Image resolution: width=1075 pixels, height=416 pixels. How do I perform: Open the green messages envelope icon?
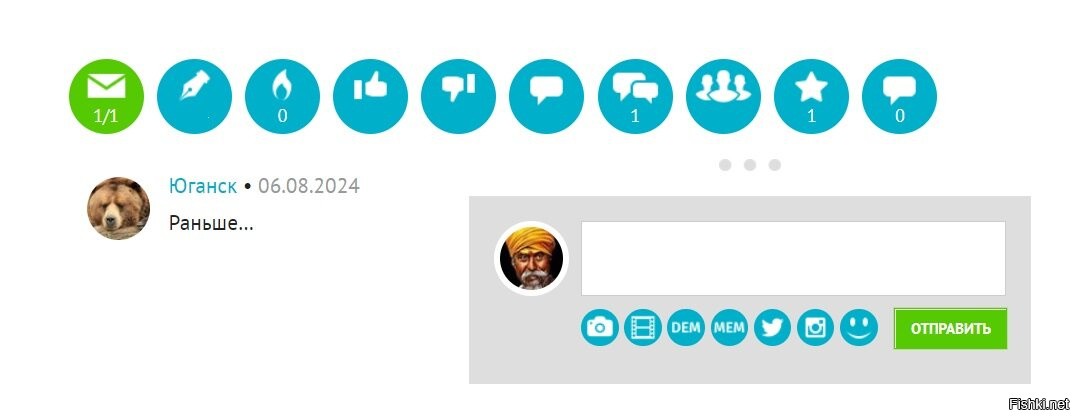pos(106,96)
